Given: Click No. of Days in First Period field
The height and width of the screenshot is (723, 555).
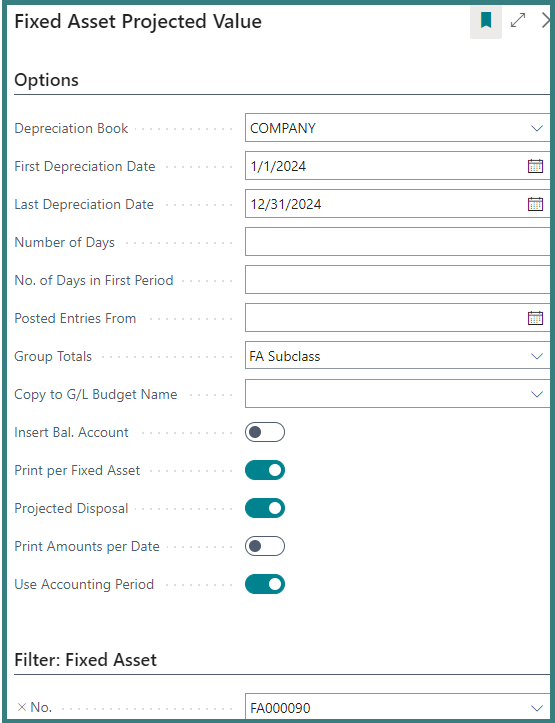Looking at the screenshot, I should [398, 279].
